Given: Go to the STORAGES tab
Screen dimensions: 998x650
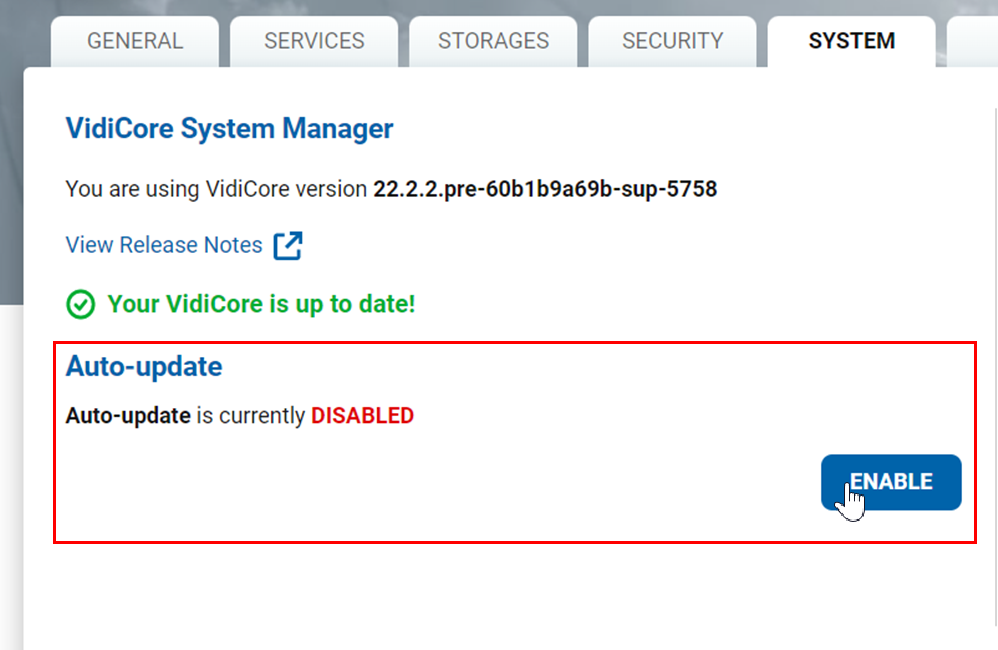Looking at the screenshot, I should tap(493, 42).
